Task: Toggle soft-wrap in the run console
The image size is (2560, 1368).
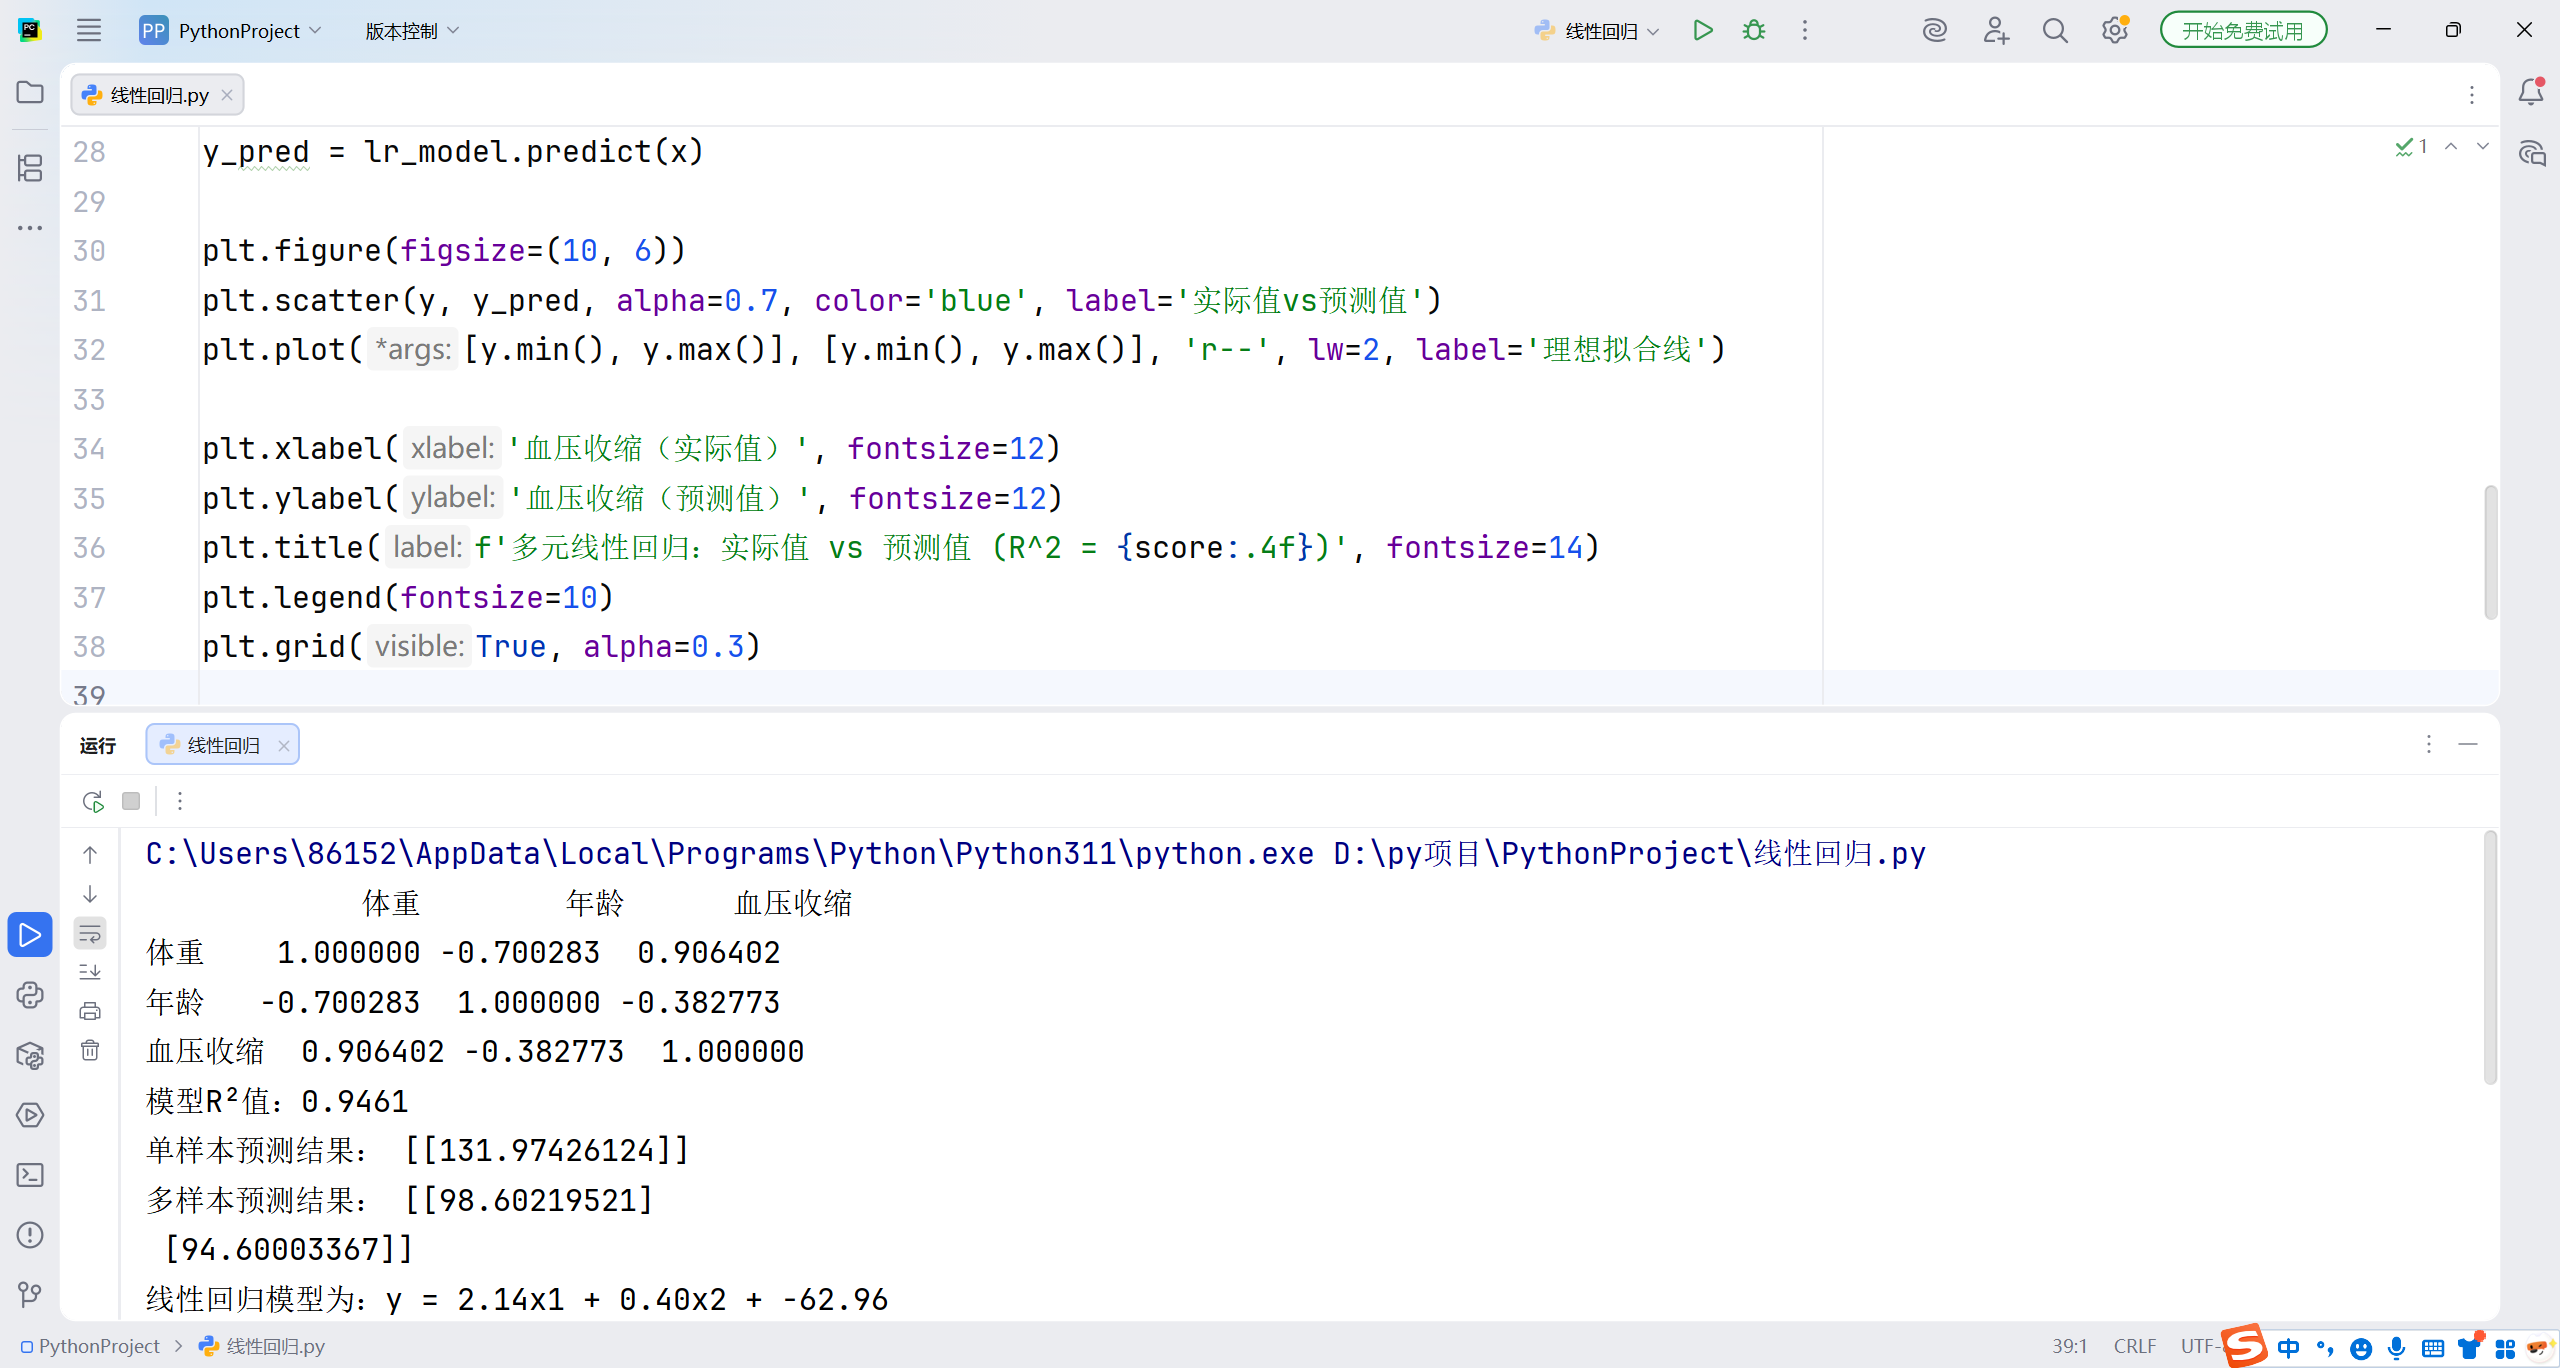Action: tap(90, 934)
